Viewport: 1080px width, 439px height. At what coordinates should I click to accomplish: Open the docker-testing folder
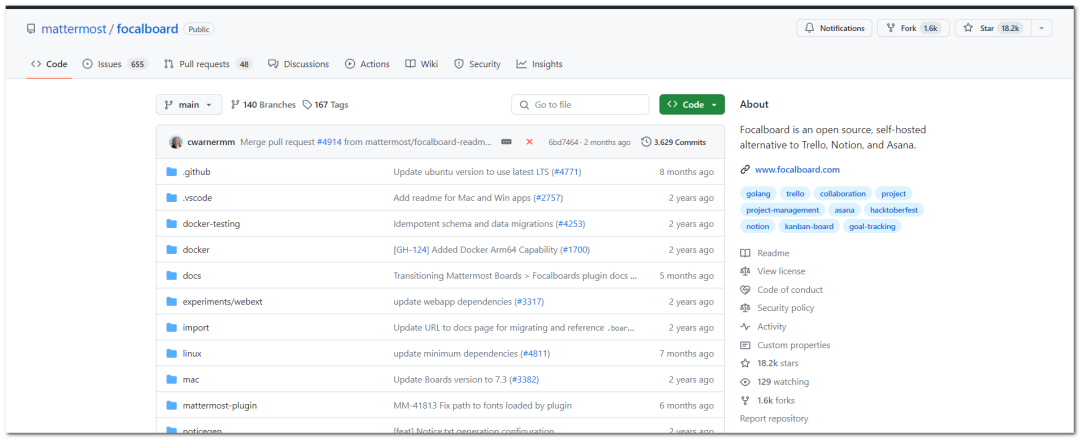[211, 224]
